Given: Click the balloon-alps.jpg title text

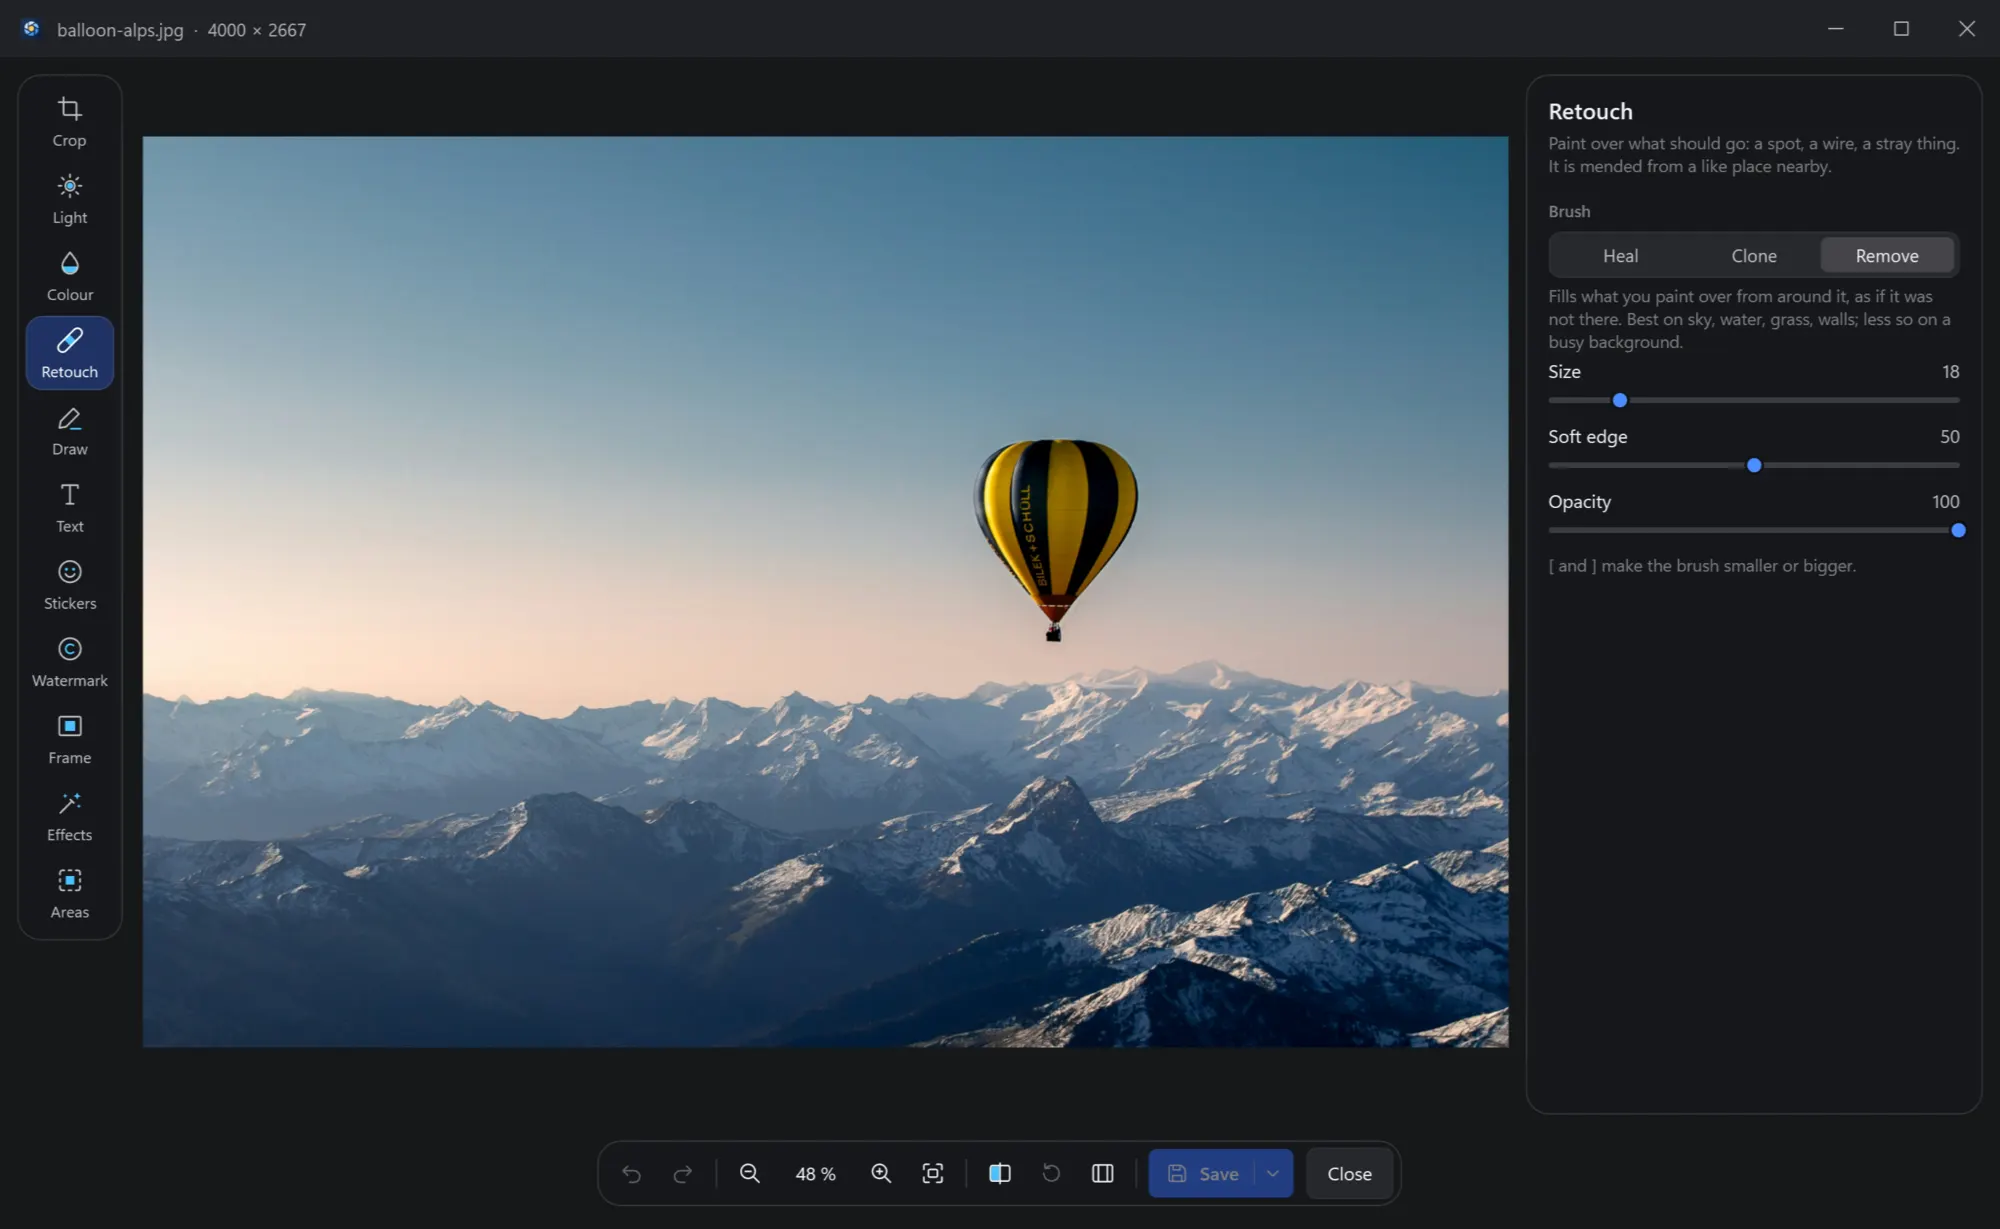Looking at the screenshot, I should (120, 30).
